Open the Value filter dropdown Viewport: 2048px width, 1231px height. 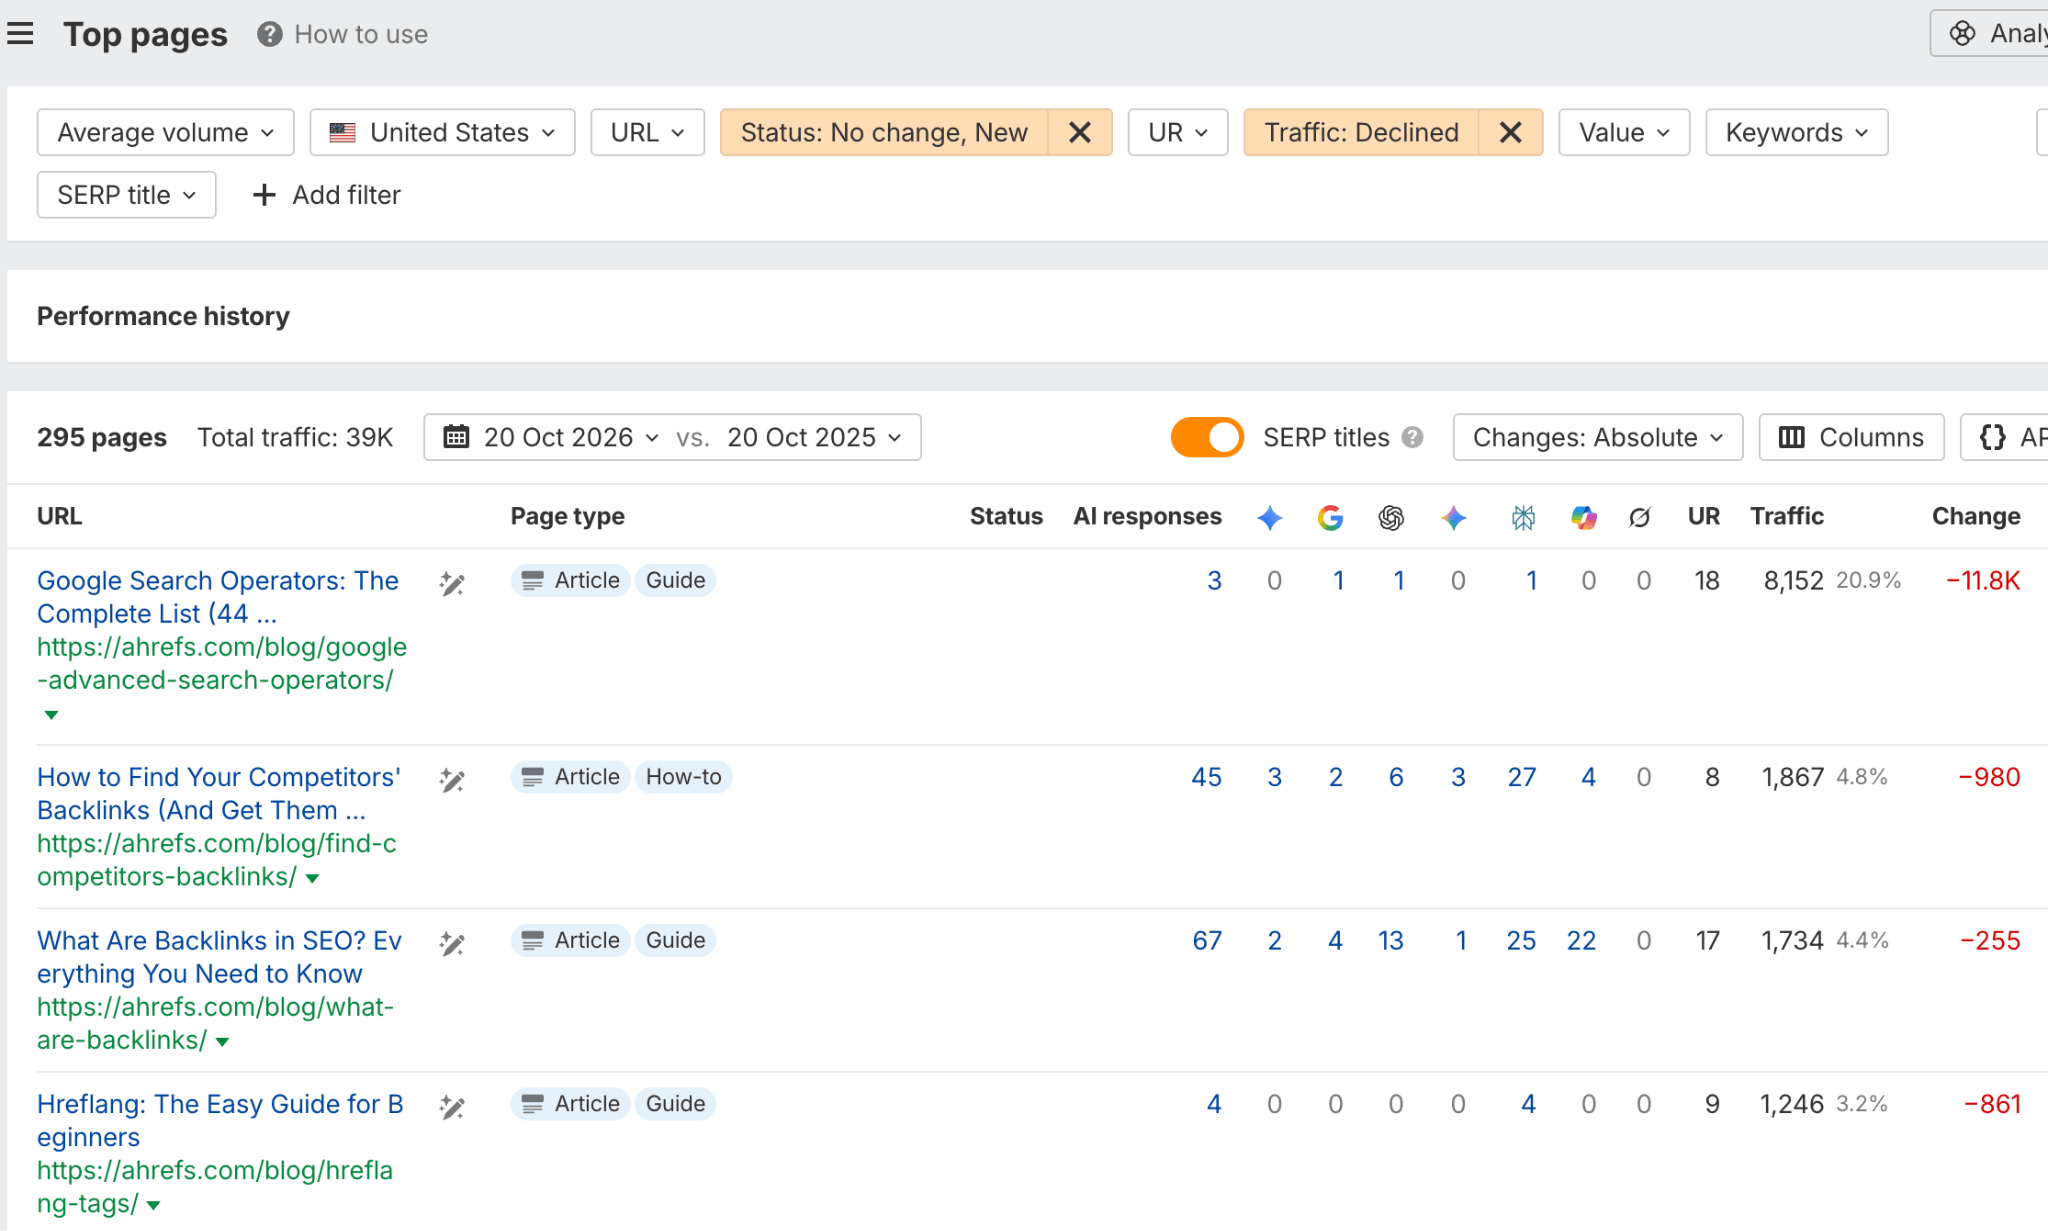[x=1624, y=132]
